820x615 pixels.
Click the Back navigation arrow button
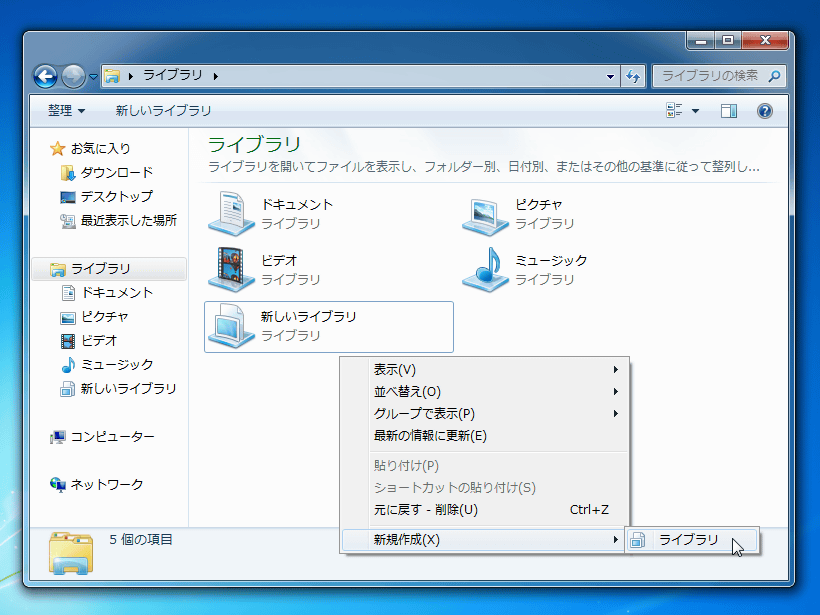pos(46,77)
